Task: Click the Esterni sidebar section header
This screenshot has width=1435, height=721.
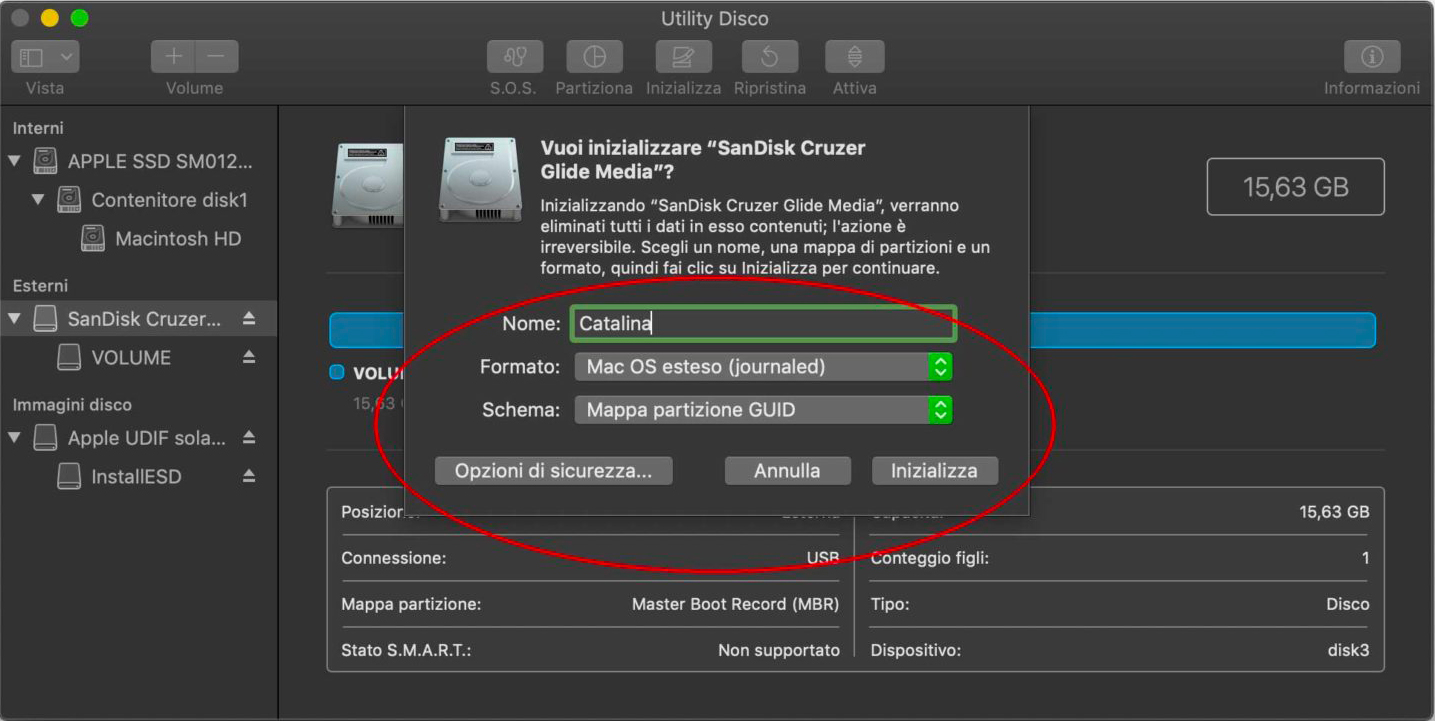Action: tap(40, 286)
